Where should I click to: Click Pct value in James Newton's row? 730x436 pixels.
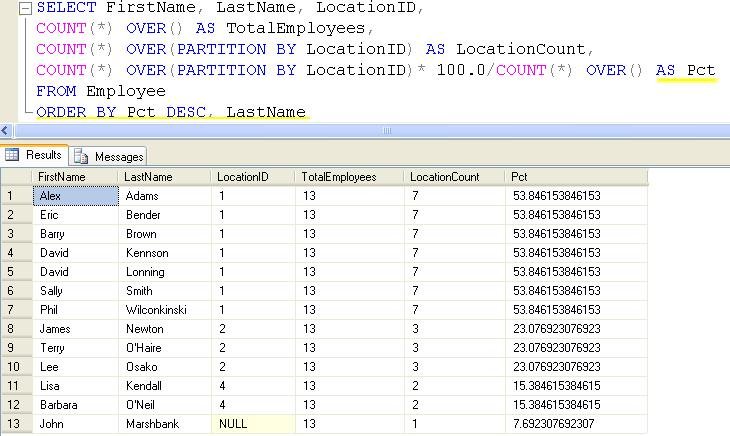click(x=576, y=329)
